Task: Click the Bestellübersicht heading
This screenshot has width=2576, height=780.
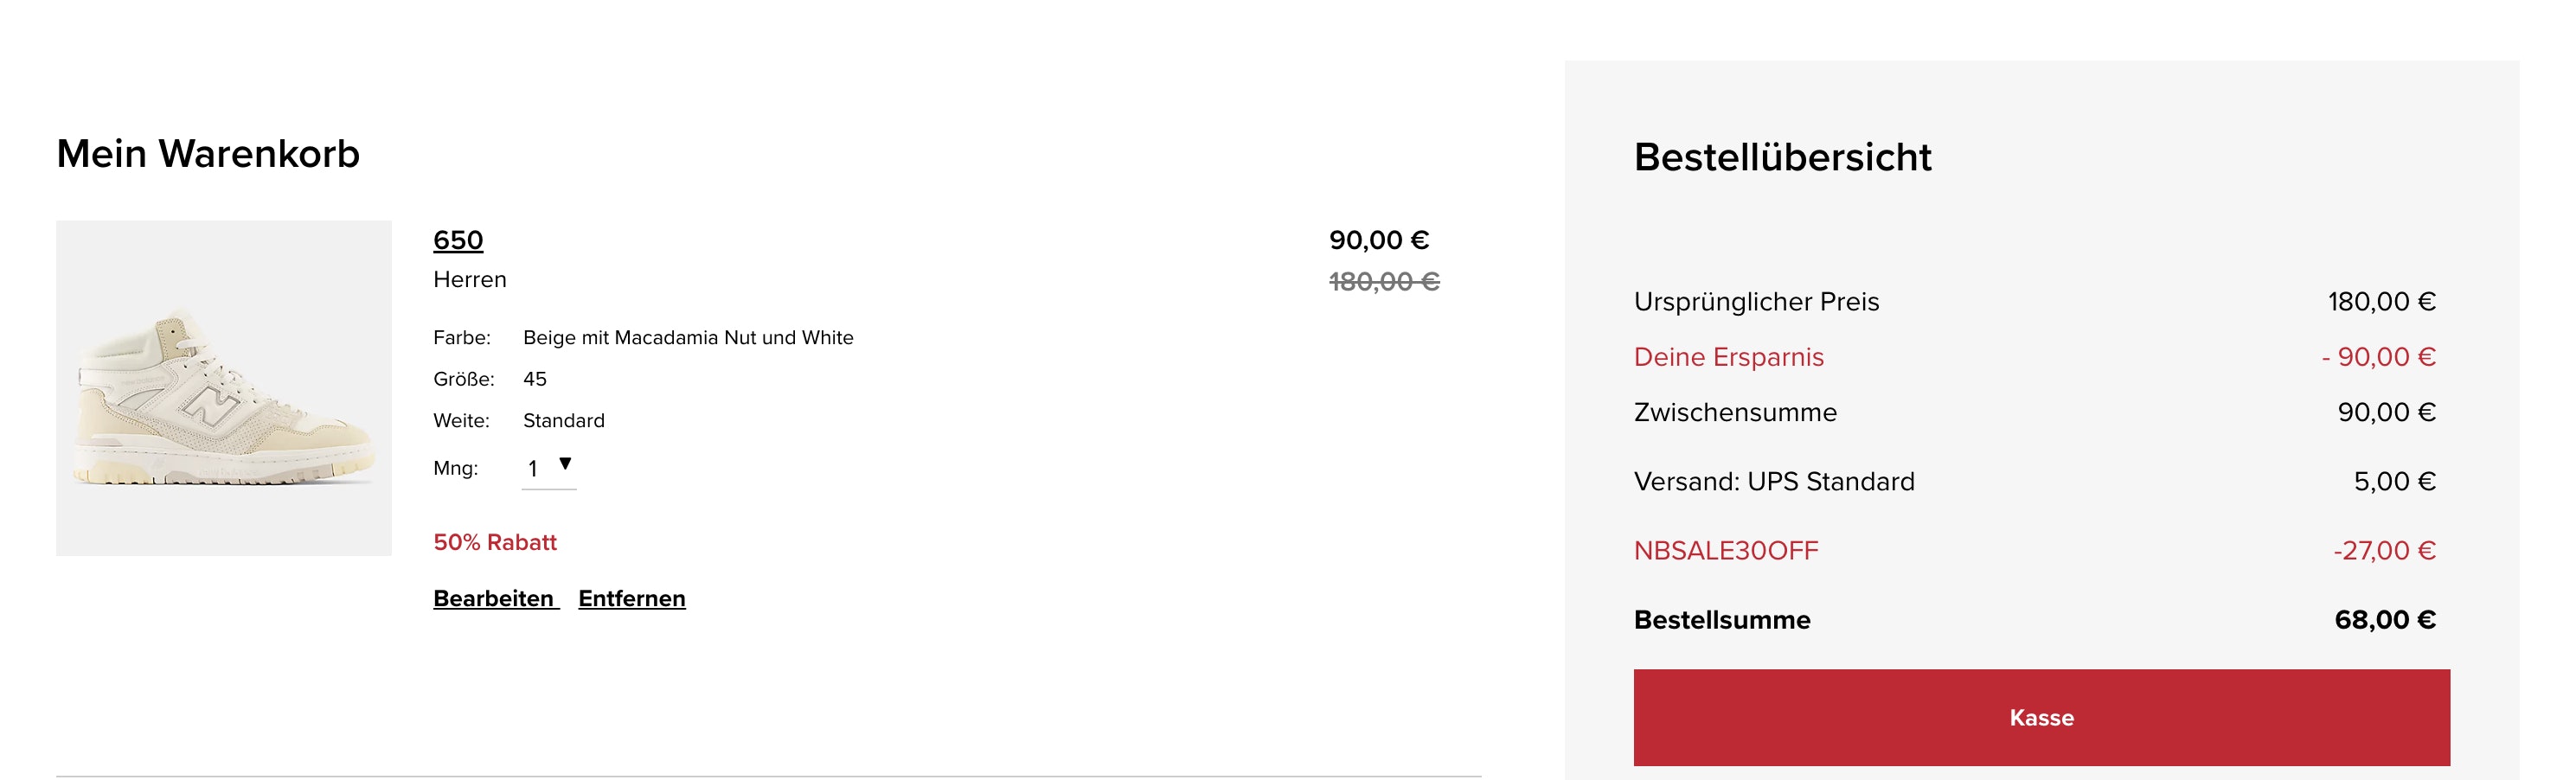Action: click(x=1782, y=157)
